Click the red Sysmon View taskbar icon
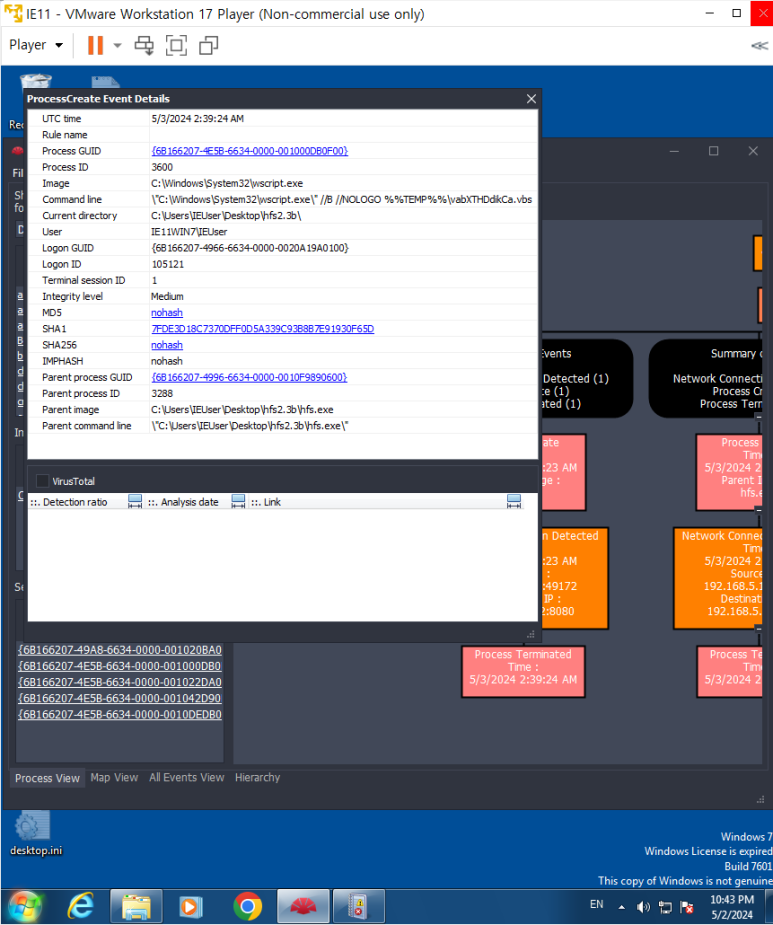This screenshot has width=773, height=925. (303, 906)
